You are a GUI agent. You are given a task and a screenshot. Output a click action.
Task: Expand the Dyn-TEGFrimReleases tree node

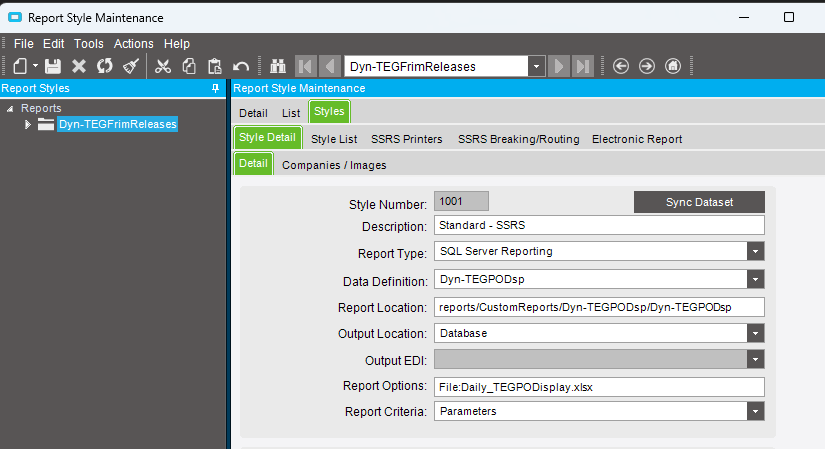(x=28, y=124)
